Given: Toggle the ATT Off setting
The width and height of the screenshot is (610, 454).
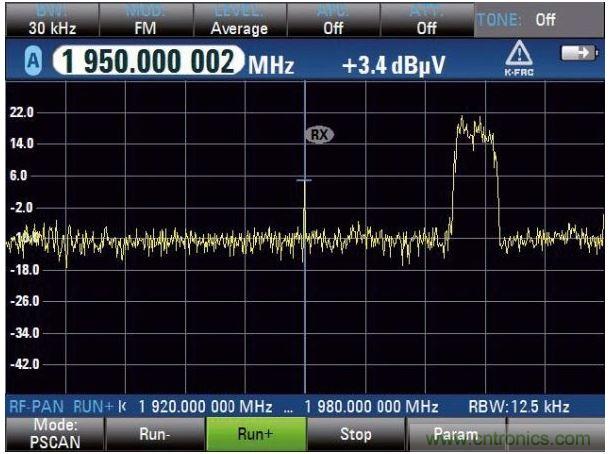Looking at the screenshot, I should click(x=427, y=21).
